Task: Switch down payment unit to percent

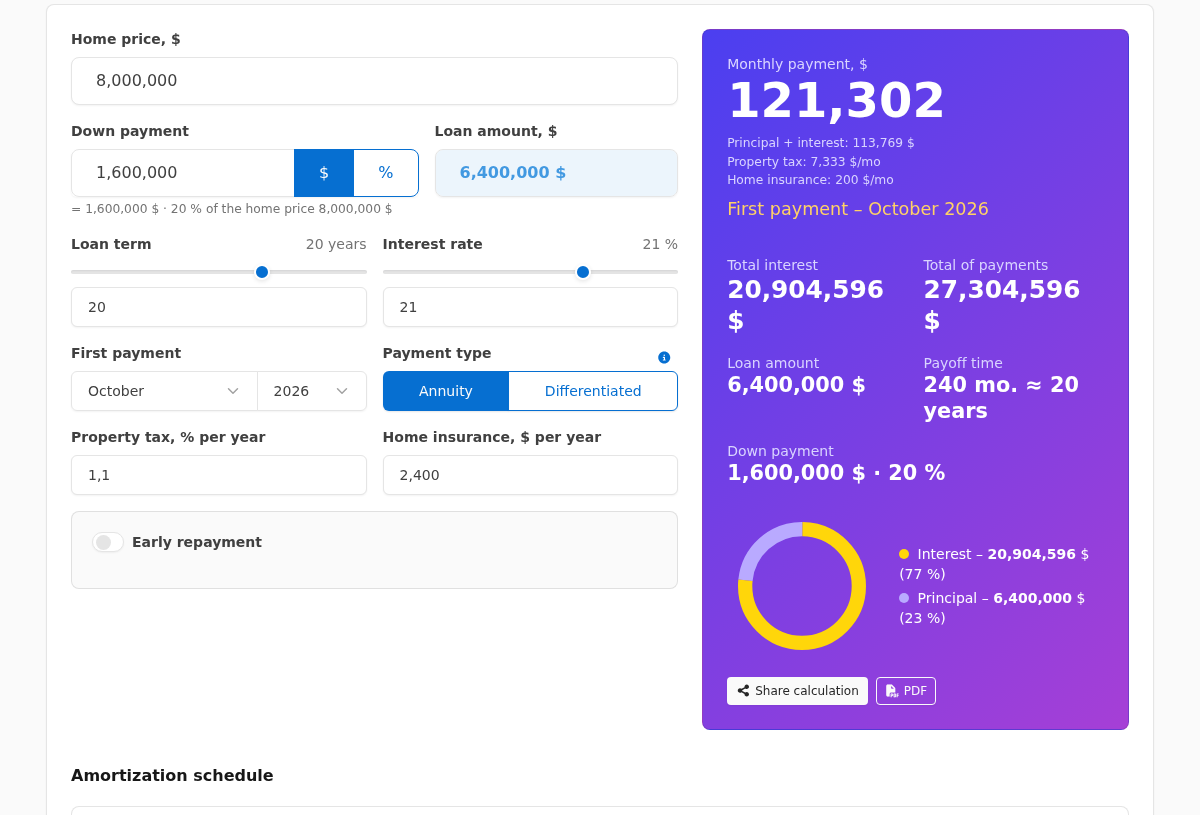Action: (386, 173)
